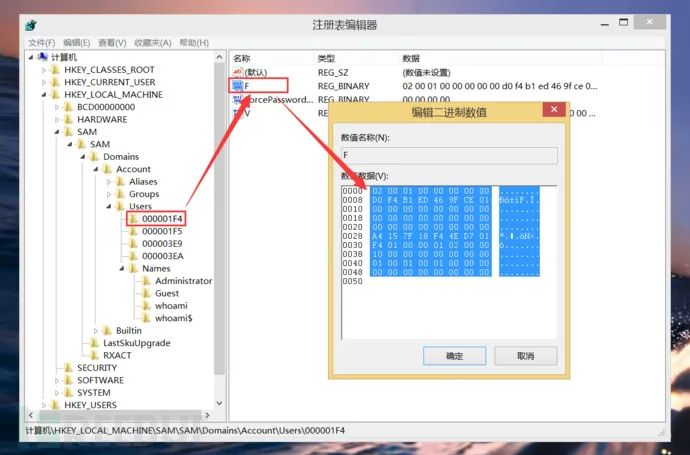The width and height of the screenshot is (690, 455).
Task: Select the HKEY_LOCAL_MACHINE folder icon
Action: 55,94
